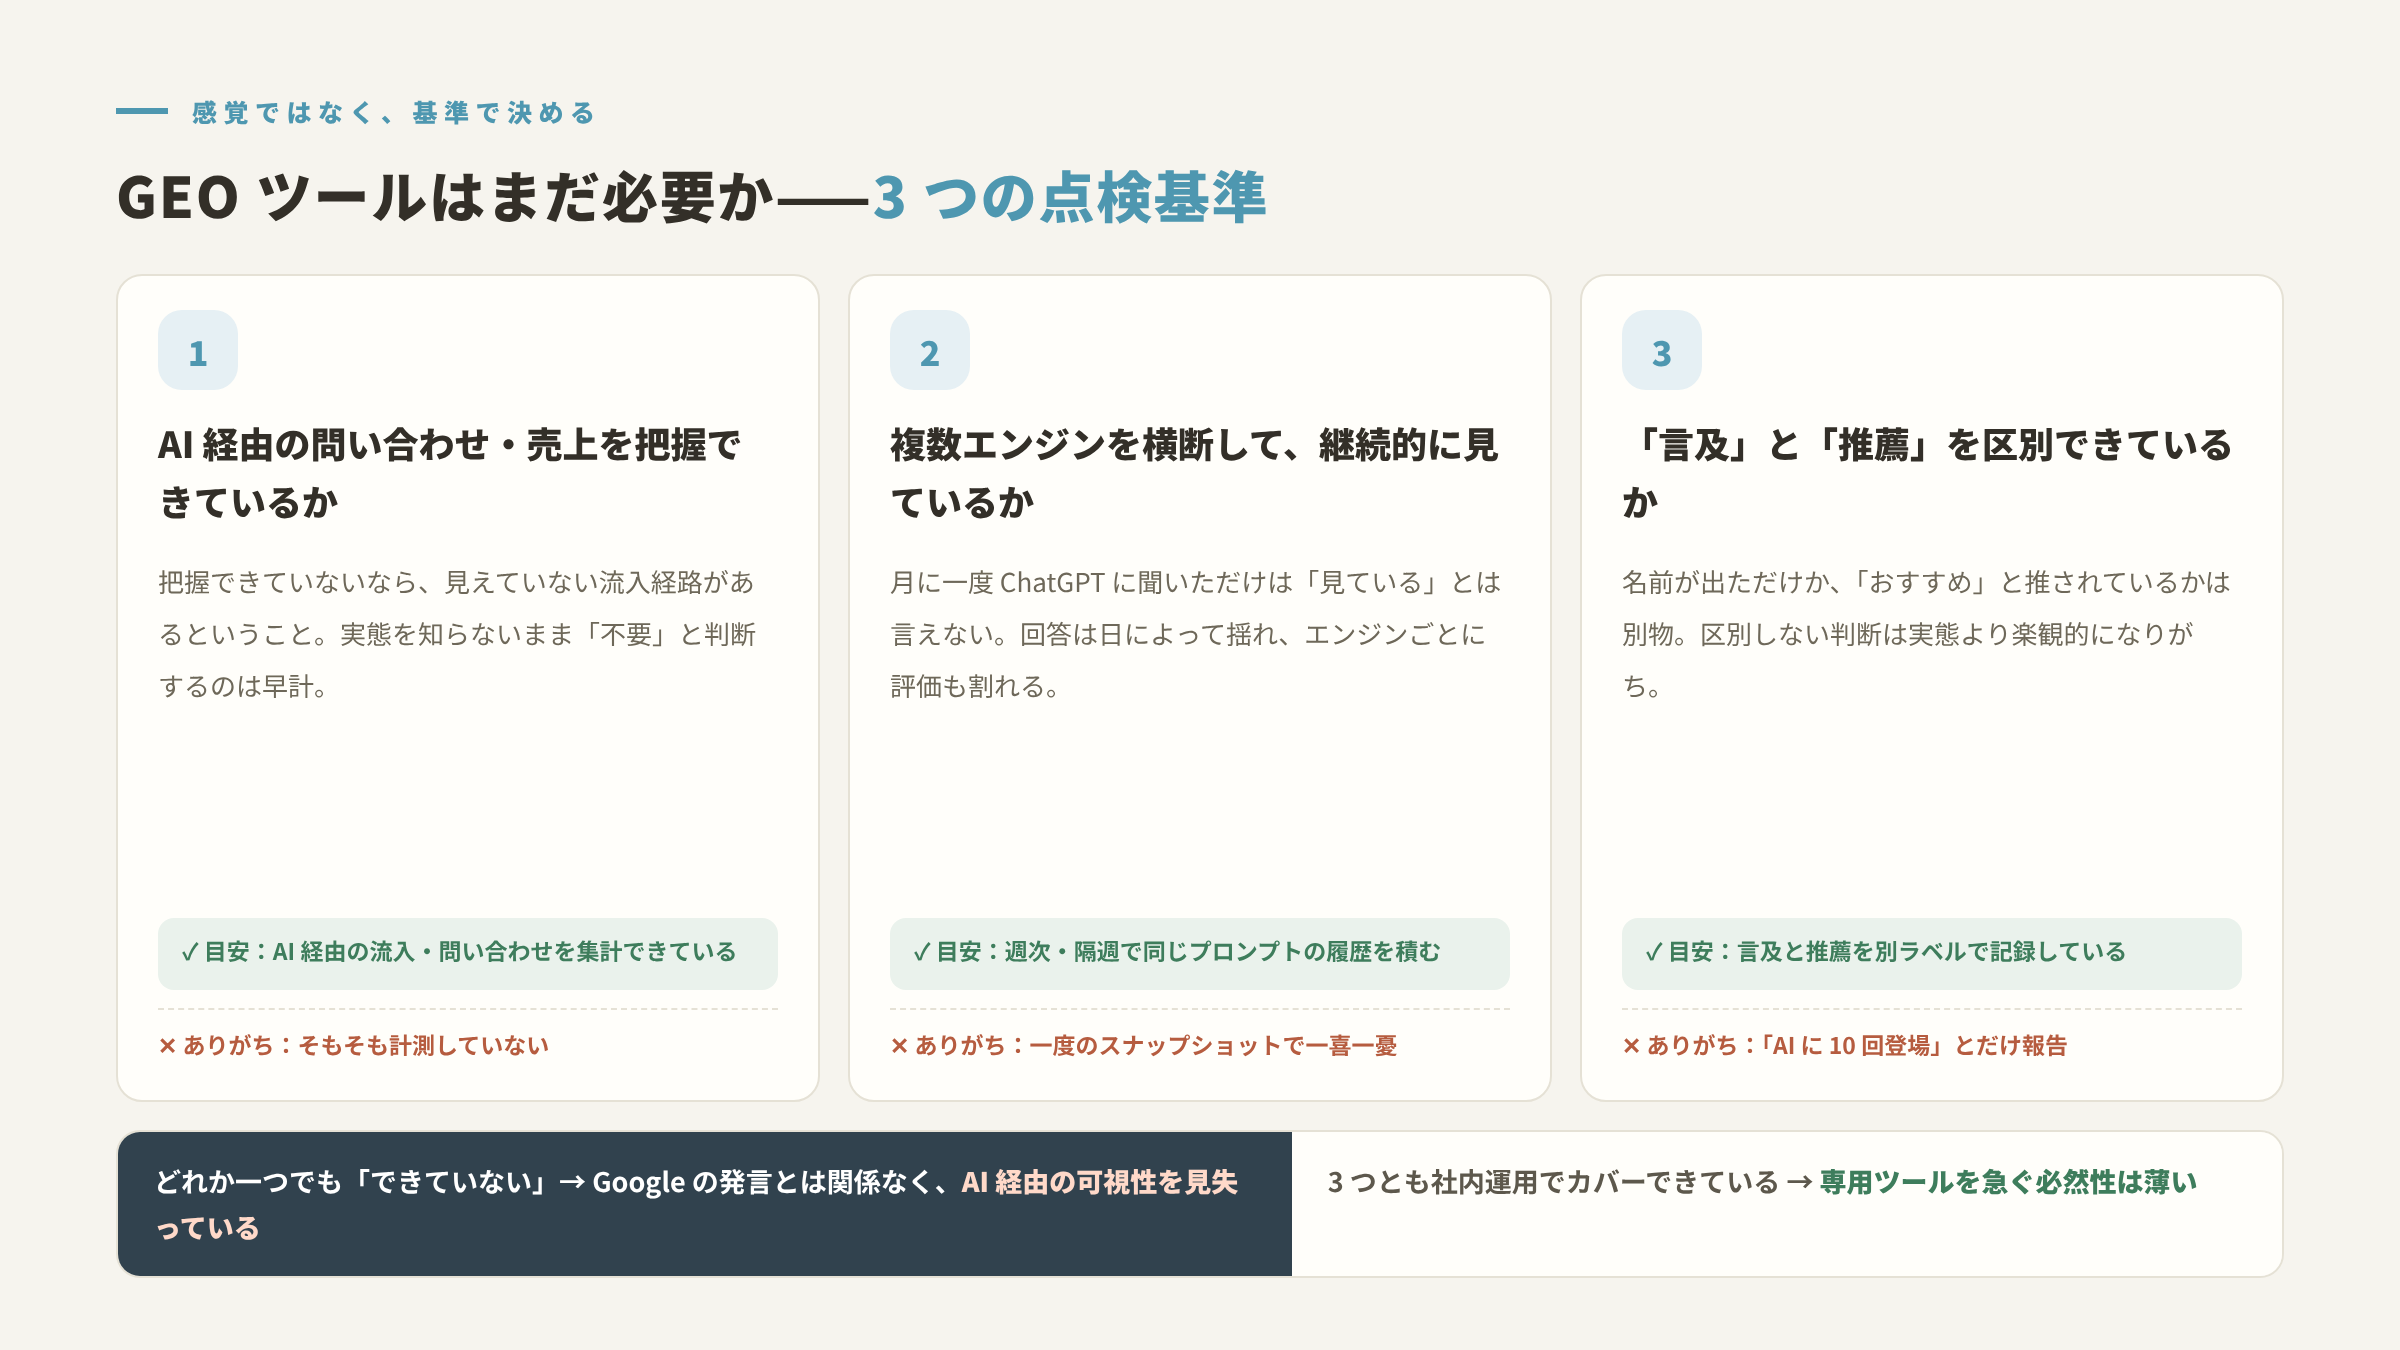Click the pink text 'AI 経由の可視性を見失'

(x=1100, y=1182)
